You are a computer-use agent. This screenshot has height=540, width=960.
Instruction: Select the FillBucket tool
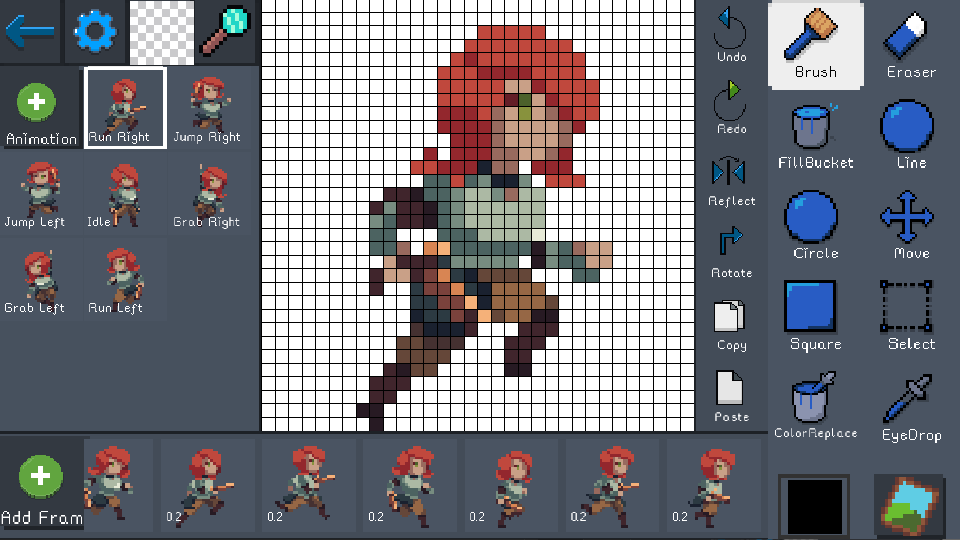pos(816,135)
